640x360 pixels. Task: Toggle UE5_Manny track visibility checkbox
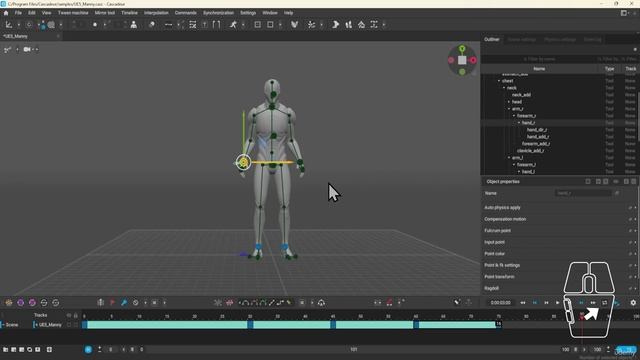(x=69, y=325)
